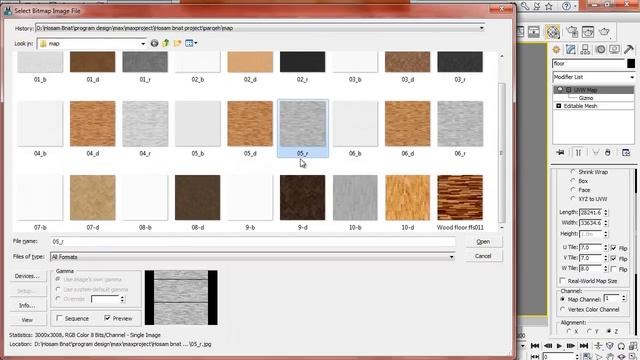Image resolution: width=640 pixels, height=360 pixels.
Task: Click the floor object name field
Action: coord(589,63)
